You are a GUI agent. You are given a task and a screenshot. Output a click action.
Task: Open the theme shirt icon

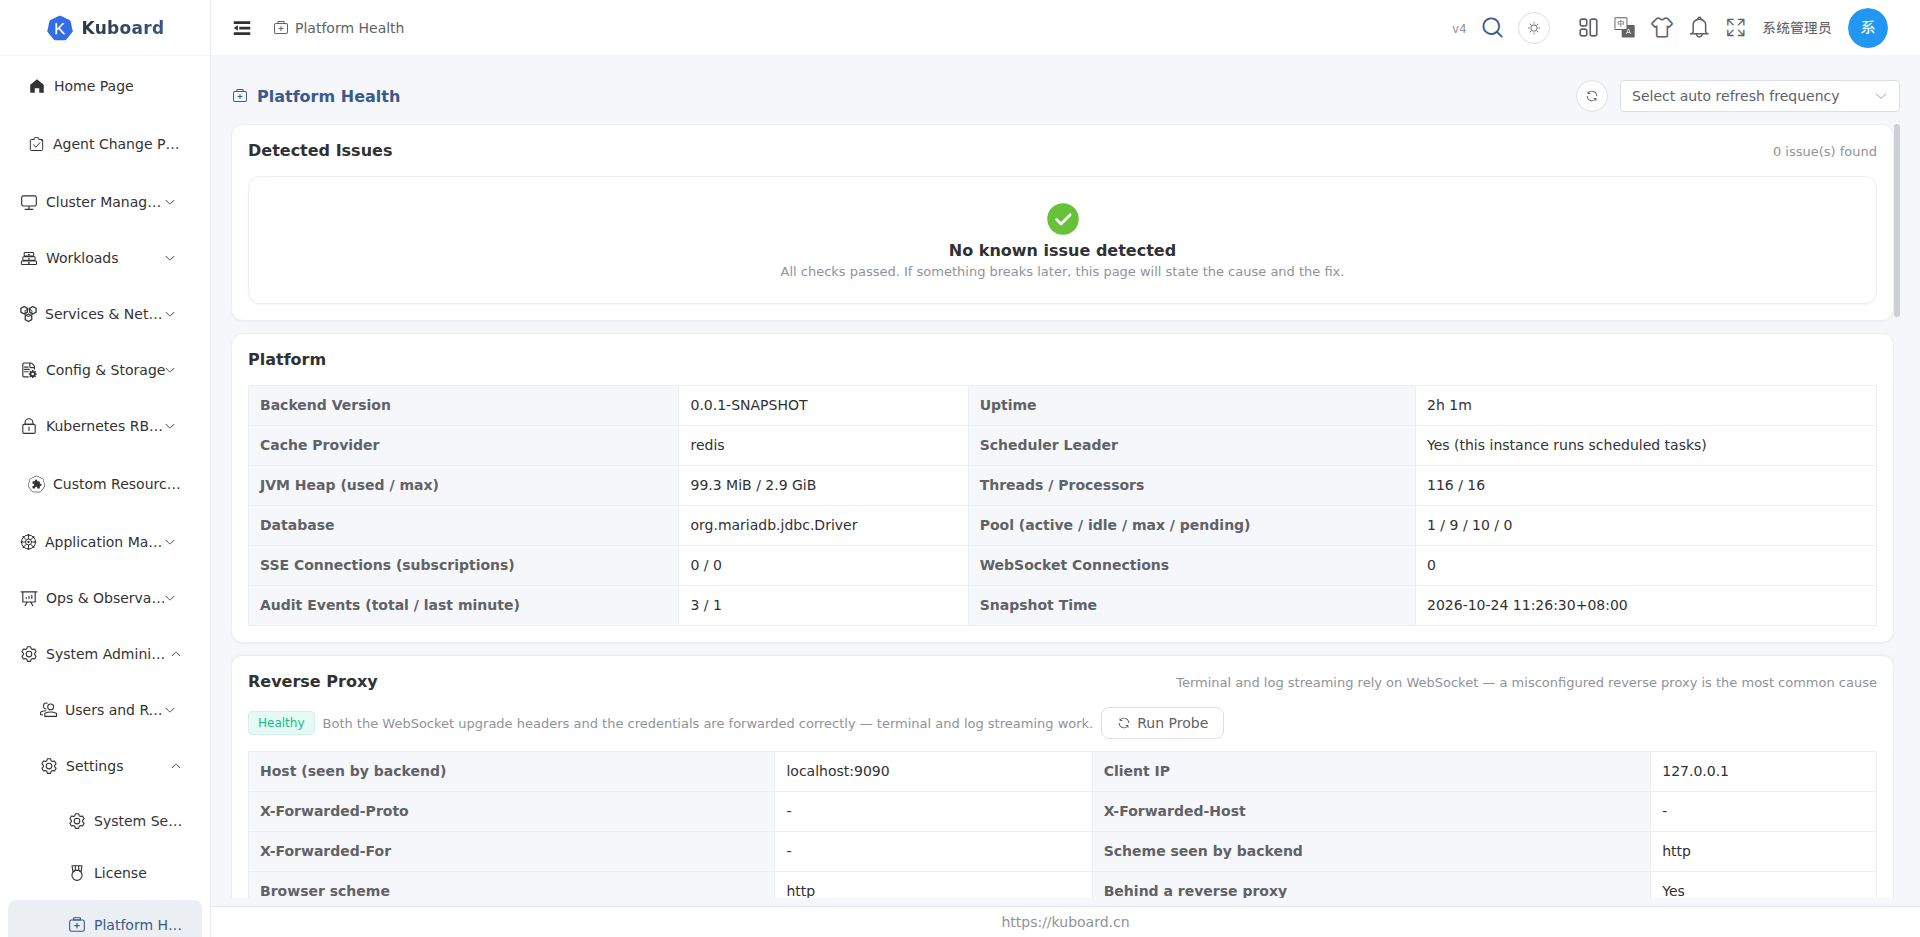point(1662,28)
